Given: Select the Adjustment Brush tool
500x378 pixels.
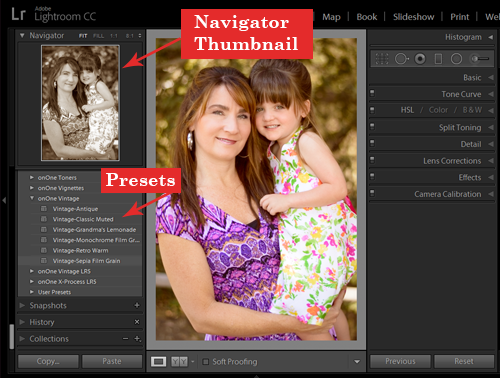Looking at the screenshot, I should [x=479, y=59].
